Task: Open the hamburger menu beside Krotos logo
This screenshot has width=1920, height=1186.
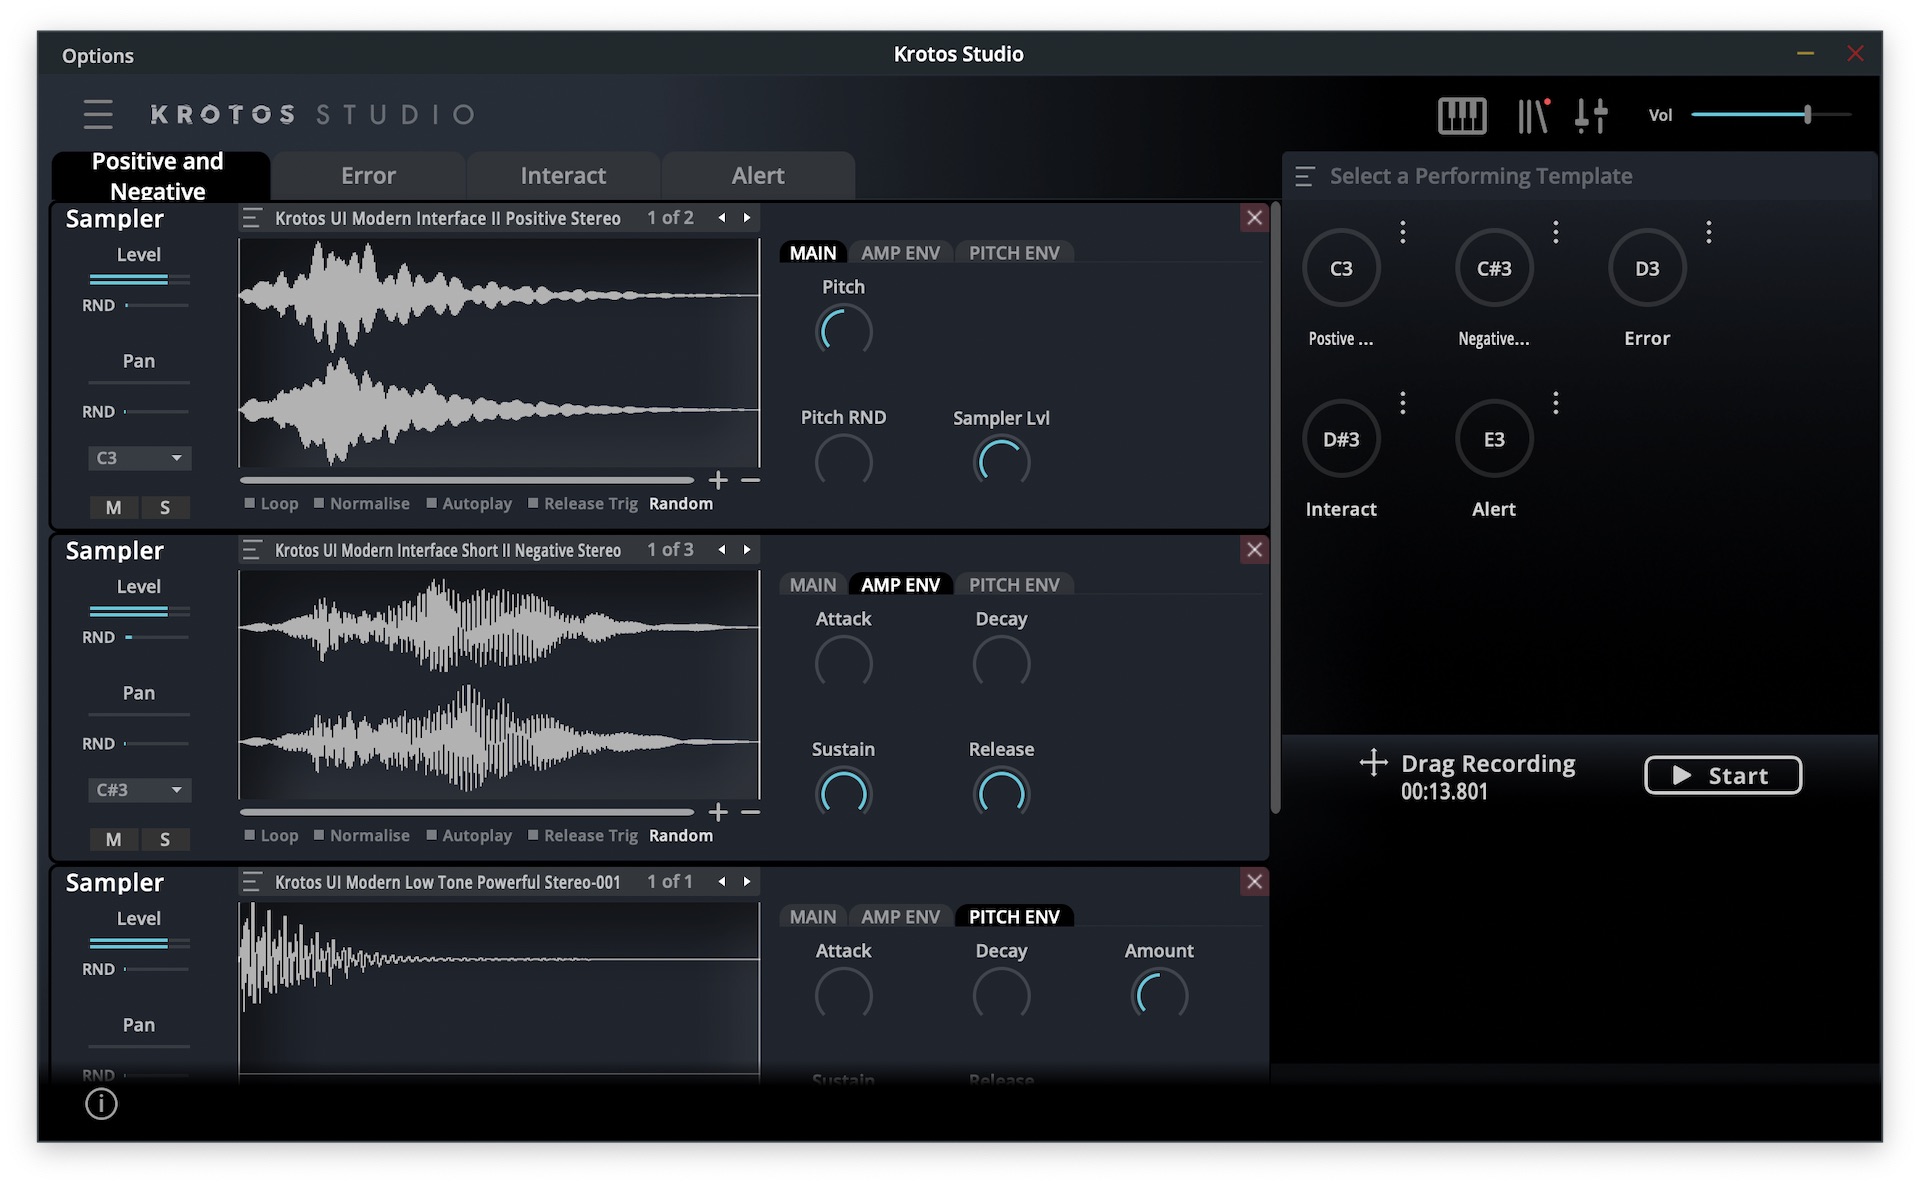Action: click(x=98, y=114)
